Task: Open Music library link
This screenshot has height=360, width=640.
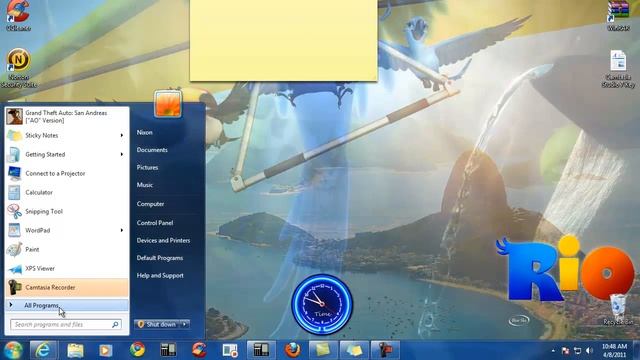Action: (144, 185)
